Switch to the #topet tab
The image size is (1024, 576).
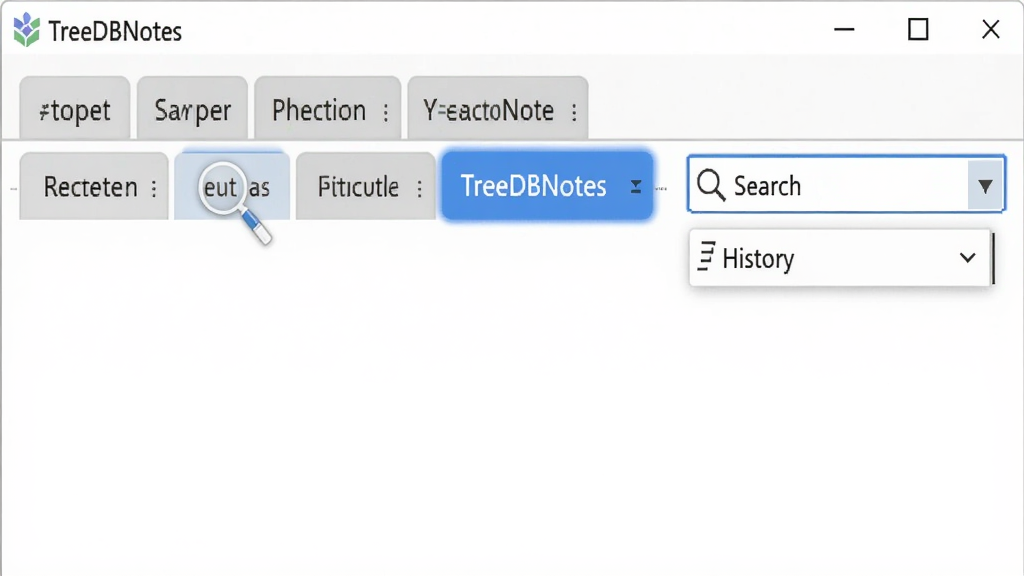click(74, 108)
